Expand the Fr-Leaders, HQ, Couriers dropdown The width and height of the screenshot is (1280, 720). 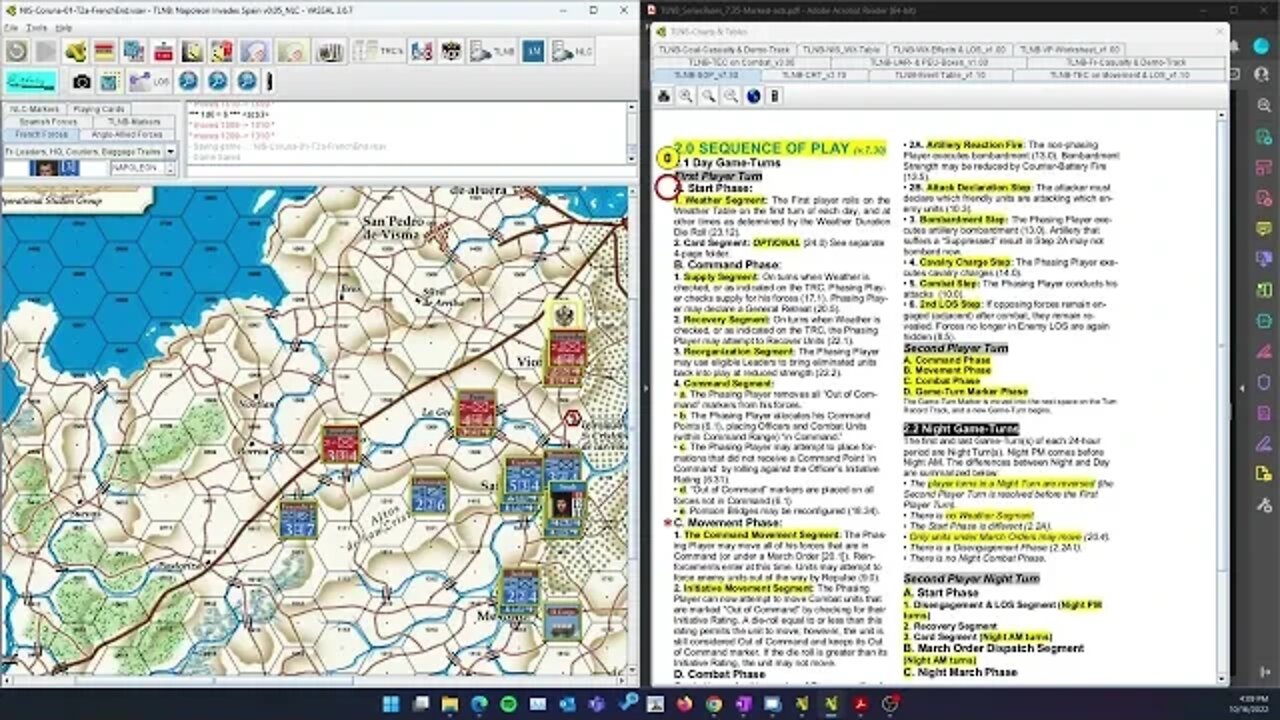tap(171, 152)
